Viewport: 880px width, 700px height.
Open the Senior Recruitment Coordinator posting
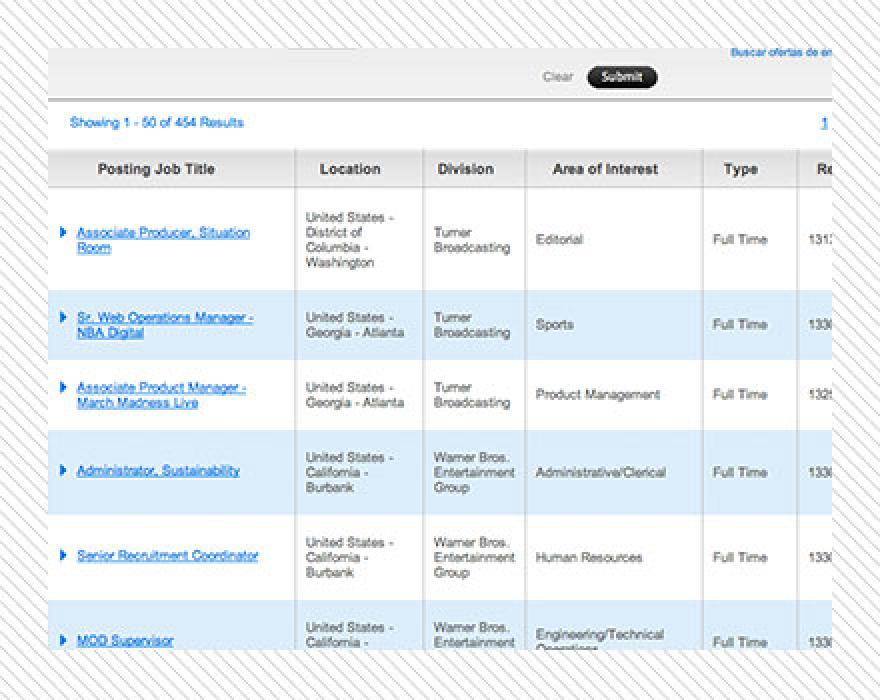pyautogui.click(x=167, y=556)
